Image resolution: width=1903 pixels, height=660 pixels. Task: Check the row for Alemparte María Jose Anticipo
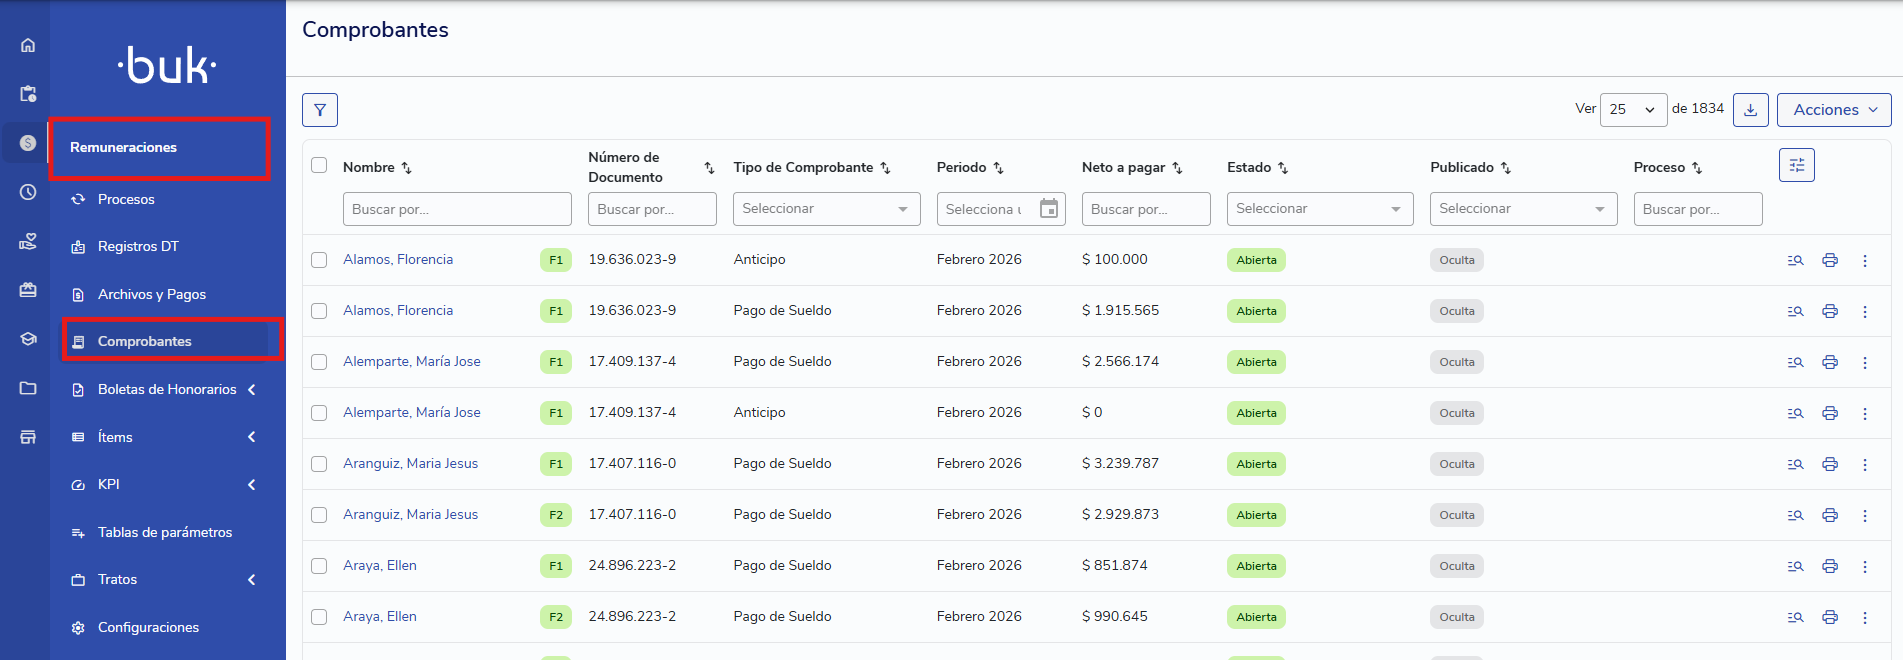[x=319, y=413]
